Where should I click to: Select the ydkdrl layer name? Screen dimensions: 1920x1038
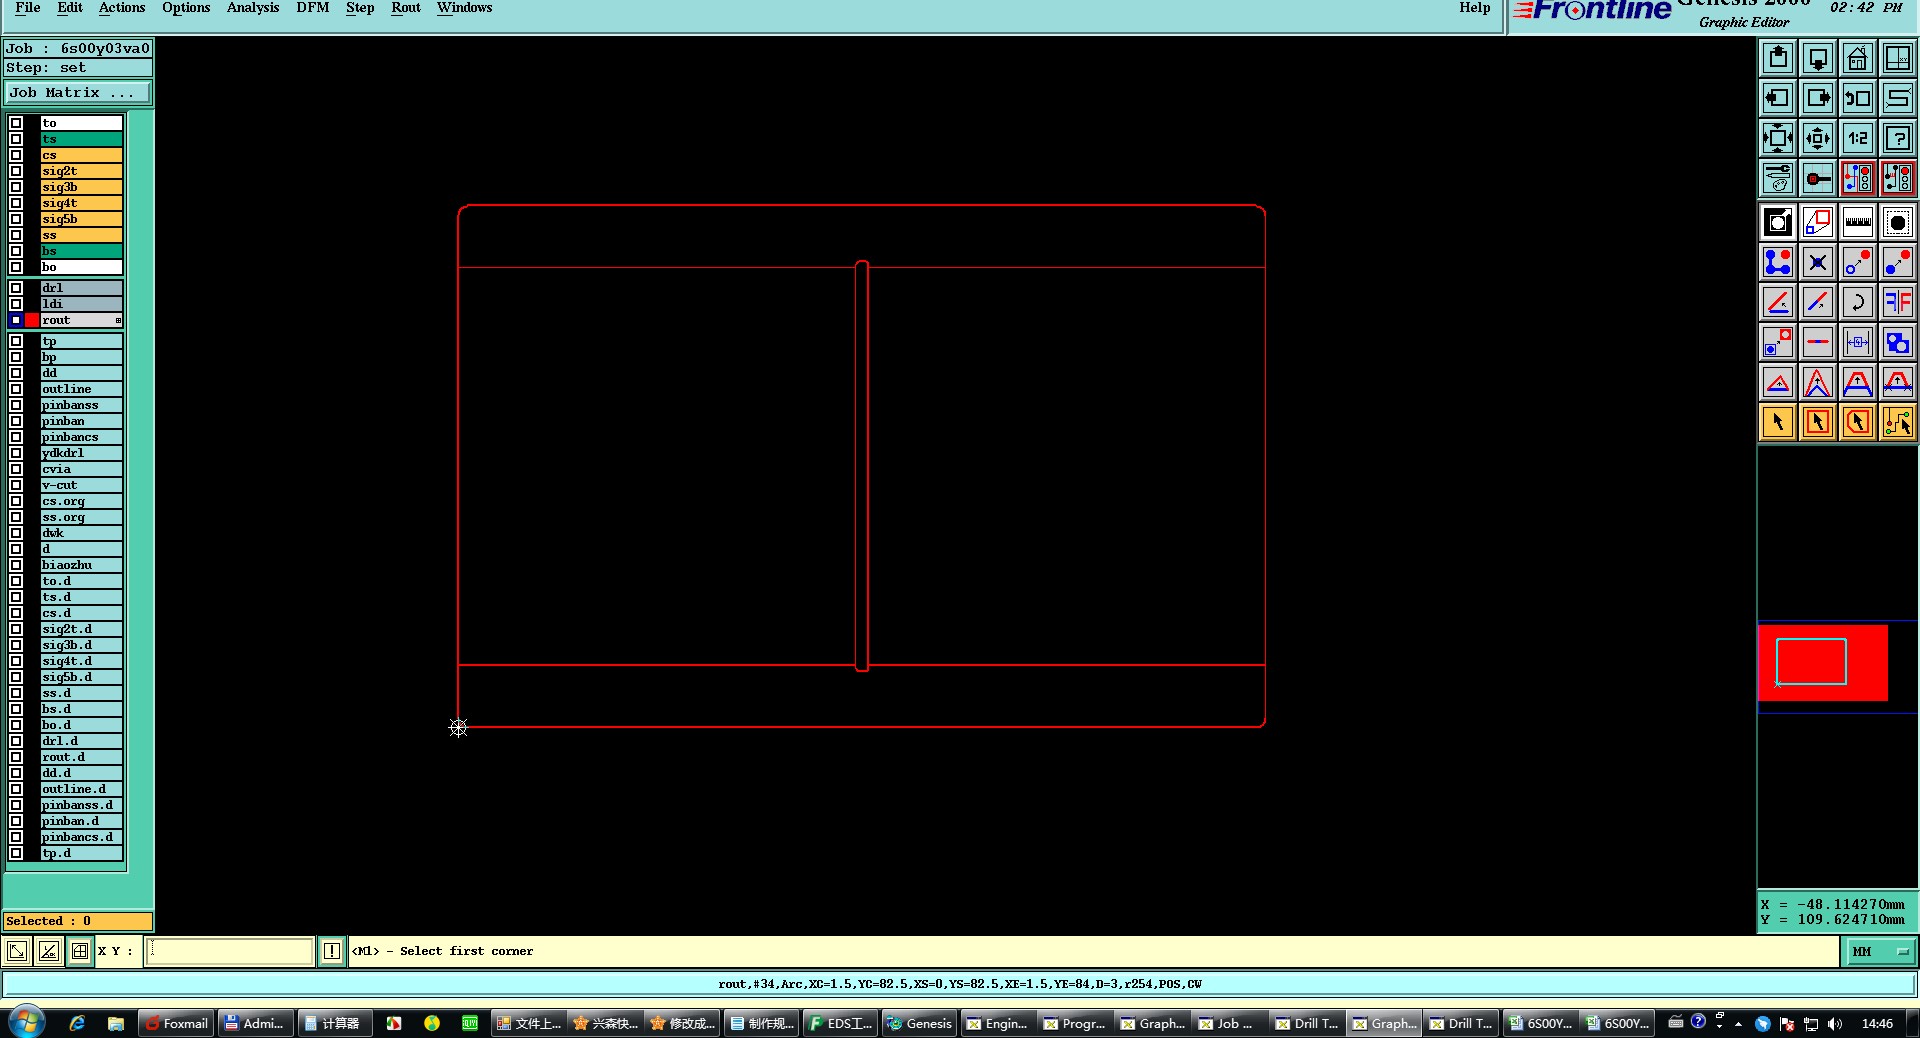click(81, 453)
